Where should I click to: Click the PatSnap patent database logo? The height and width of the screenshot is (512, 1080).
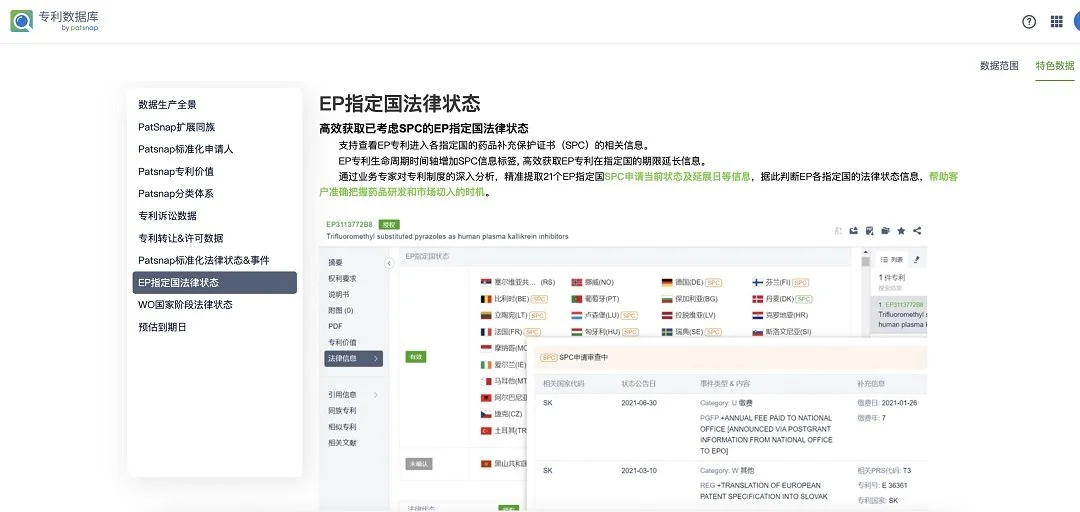54,21
